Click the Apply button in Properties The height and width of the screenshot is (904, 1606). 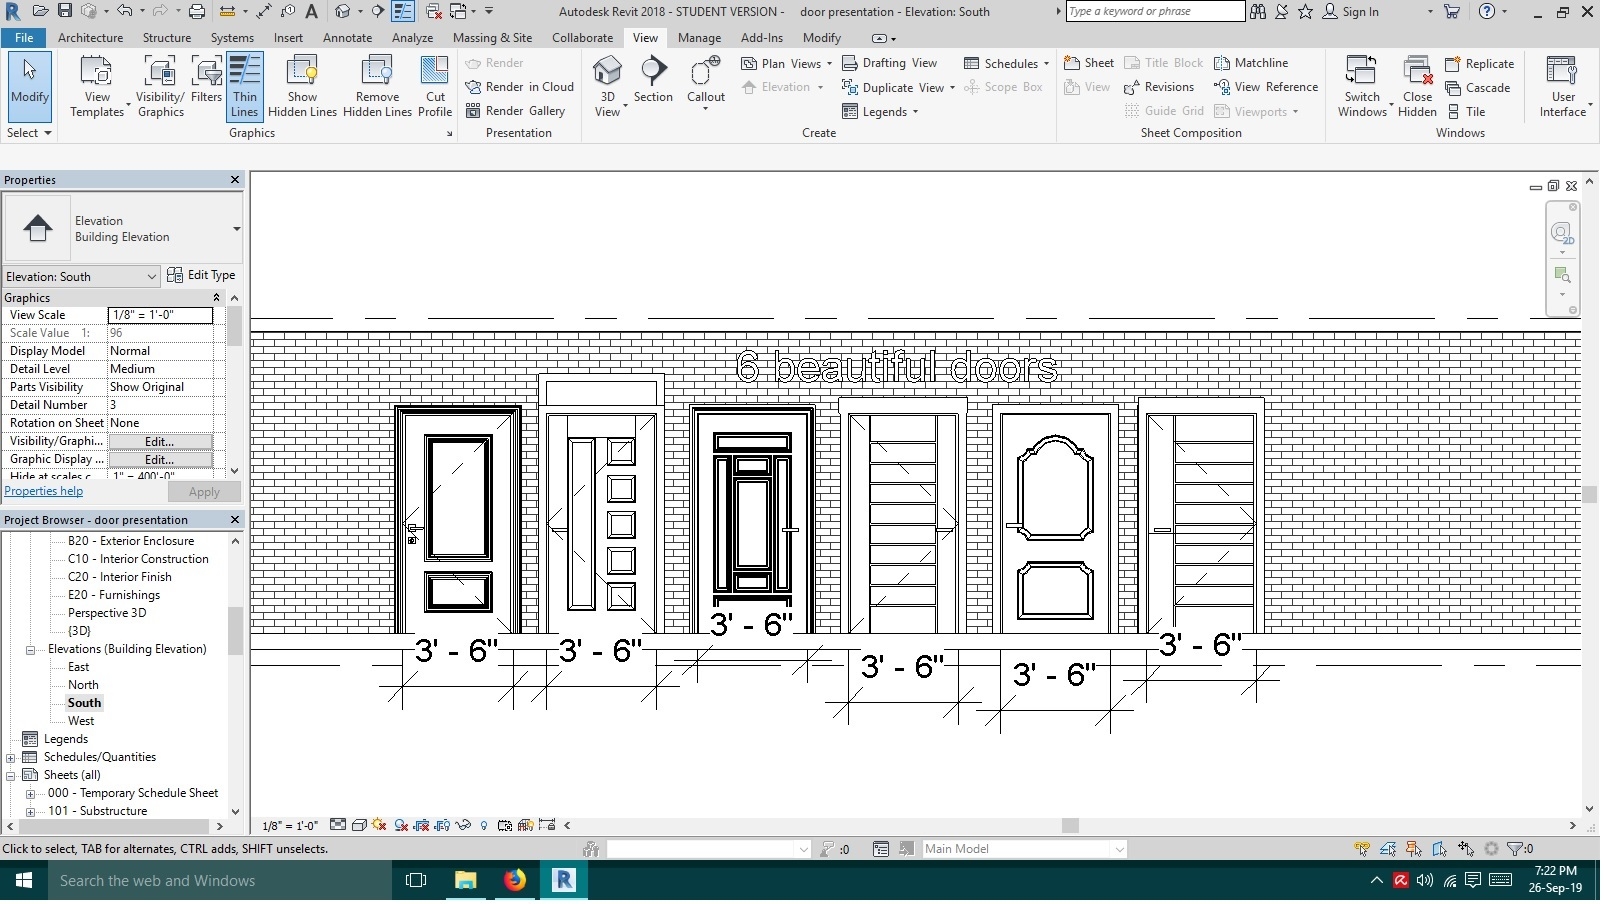[x=203, y=491]
